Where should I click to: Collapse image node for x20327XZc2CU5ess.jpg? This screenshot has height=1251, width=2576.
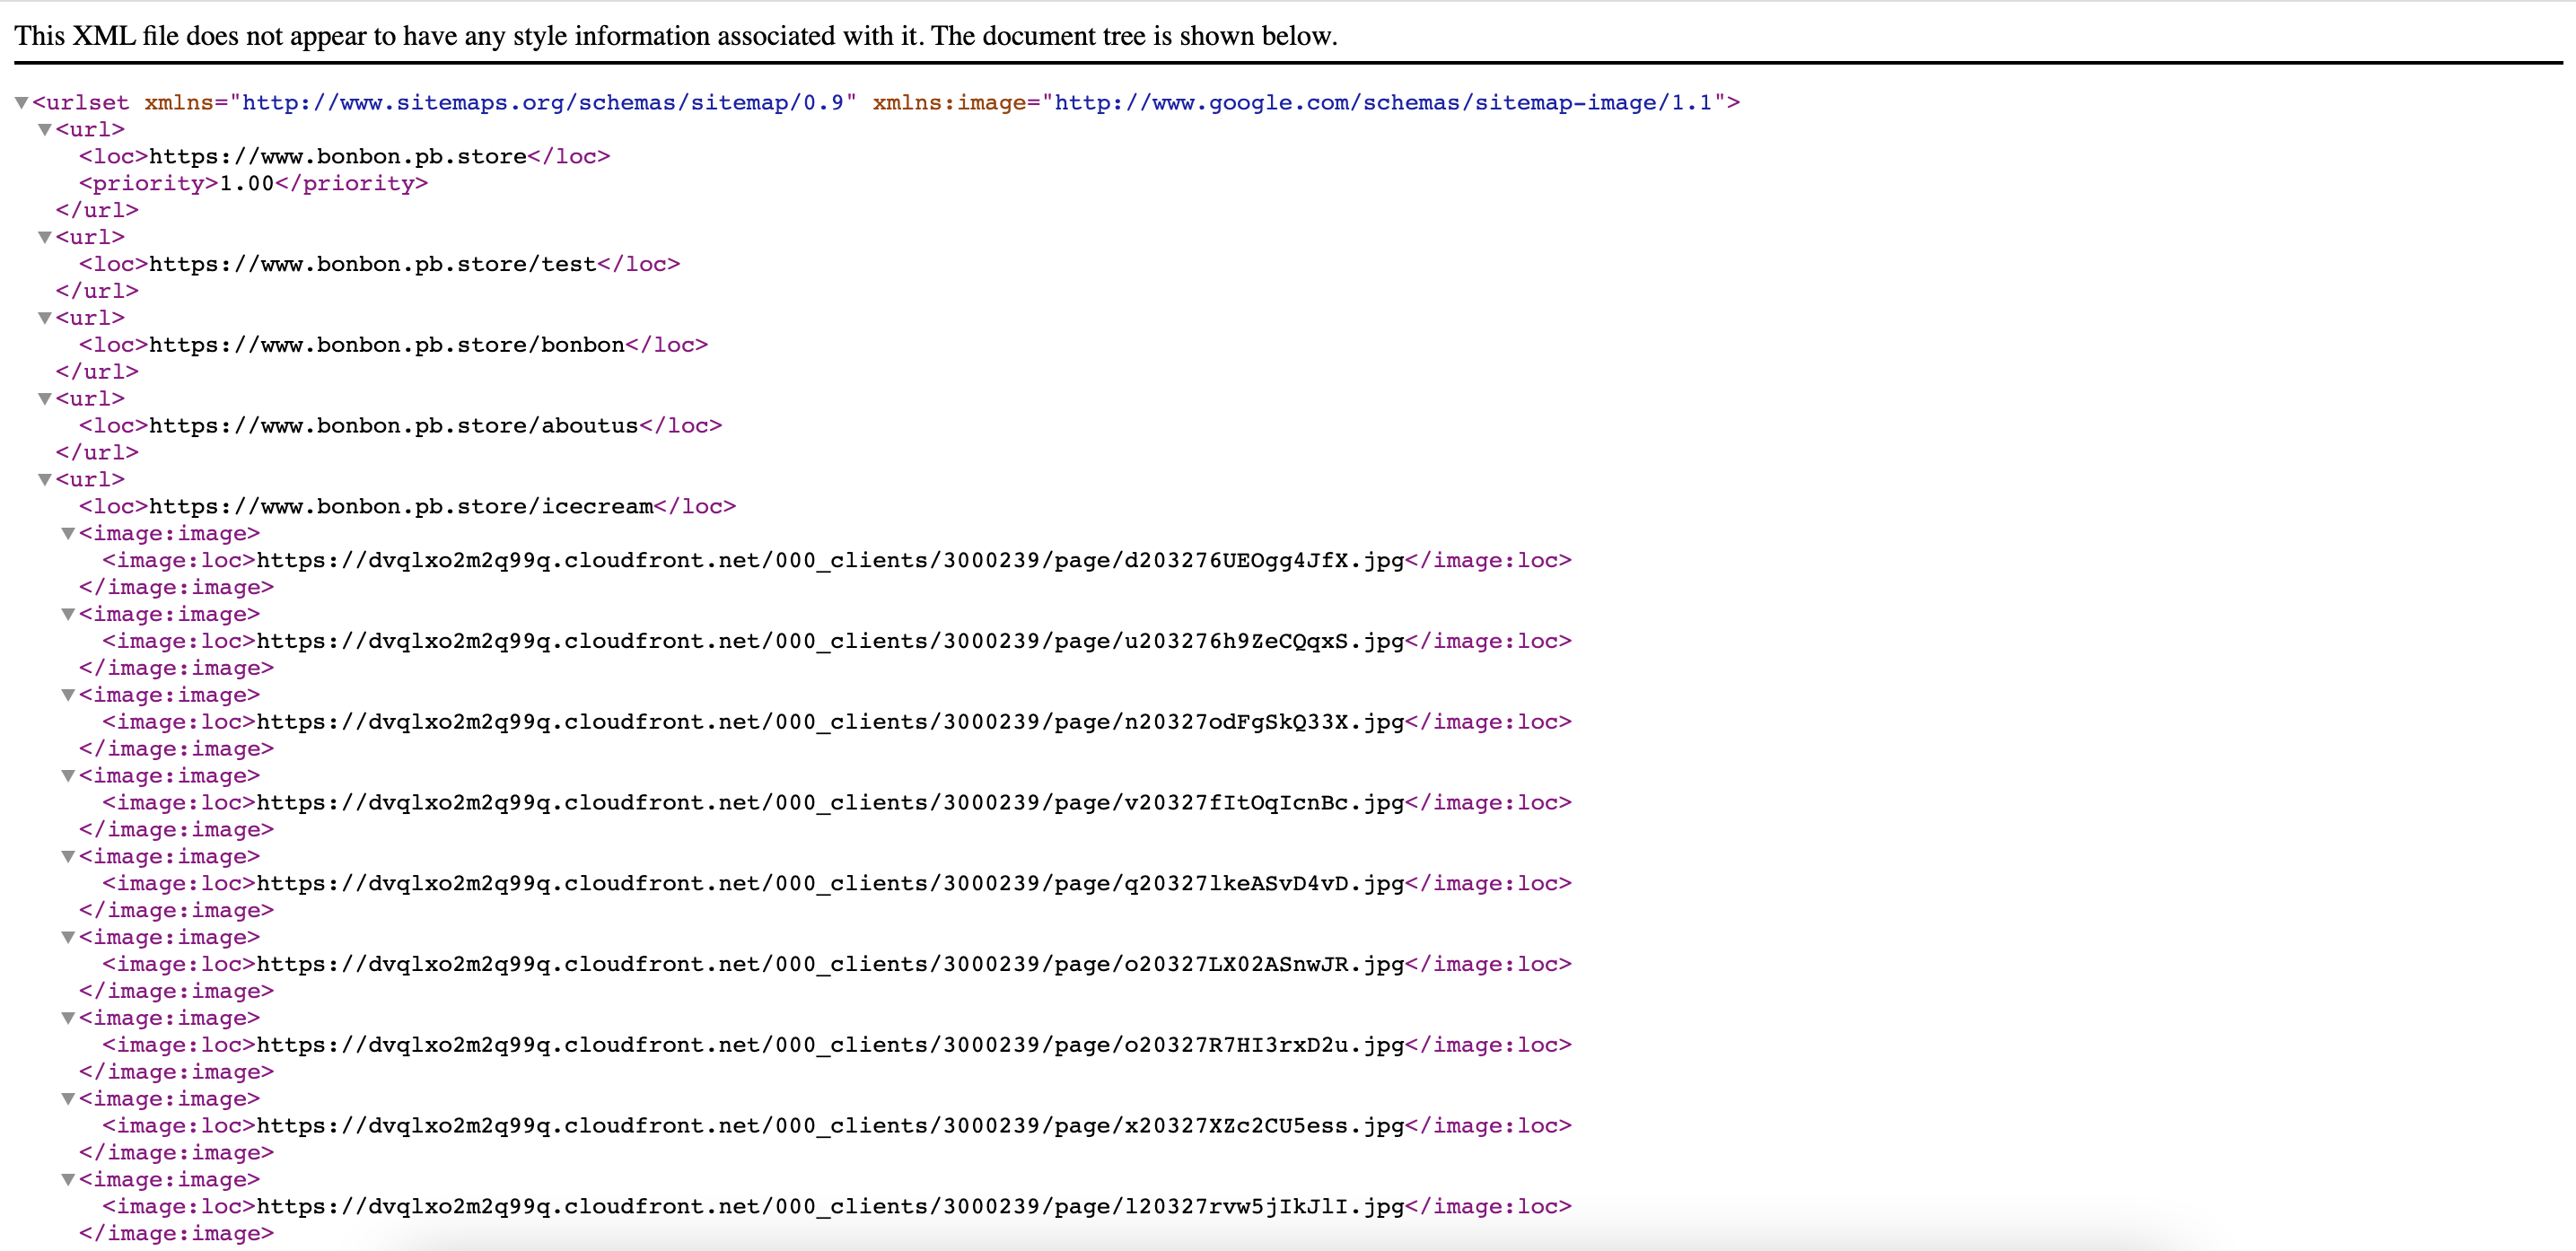pos(68,1099)
